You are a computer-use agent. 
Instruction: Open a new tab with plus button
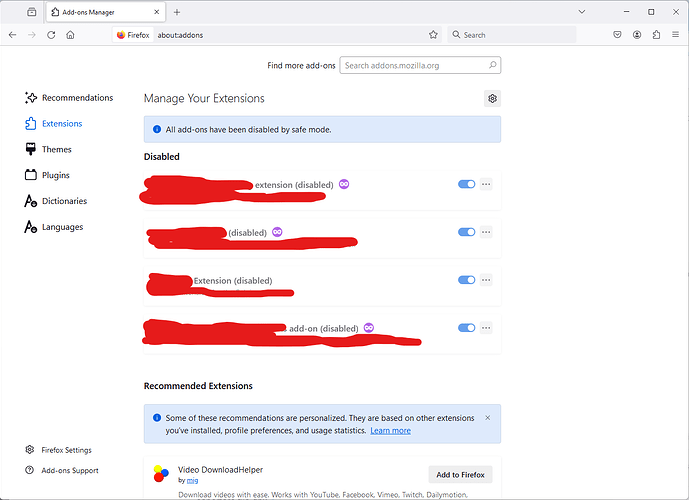point(177,12)
